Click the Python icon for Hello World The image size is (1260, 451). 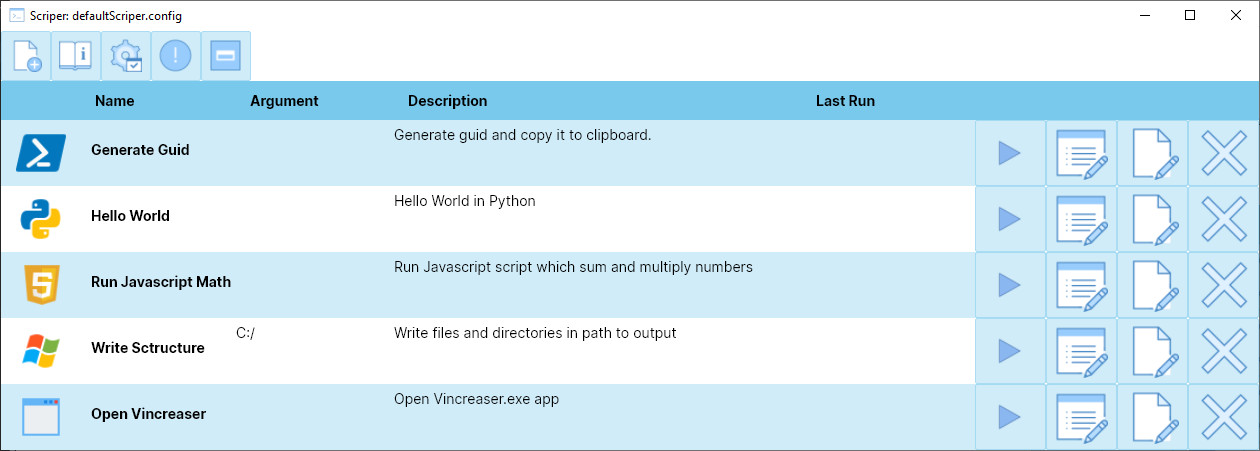(41, 219)
